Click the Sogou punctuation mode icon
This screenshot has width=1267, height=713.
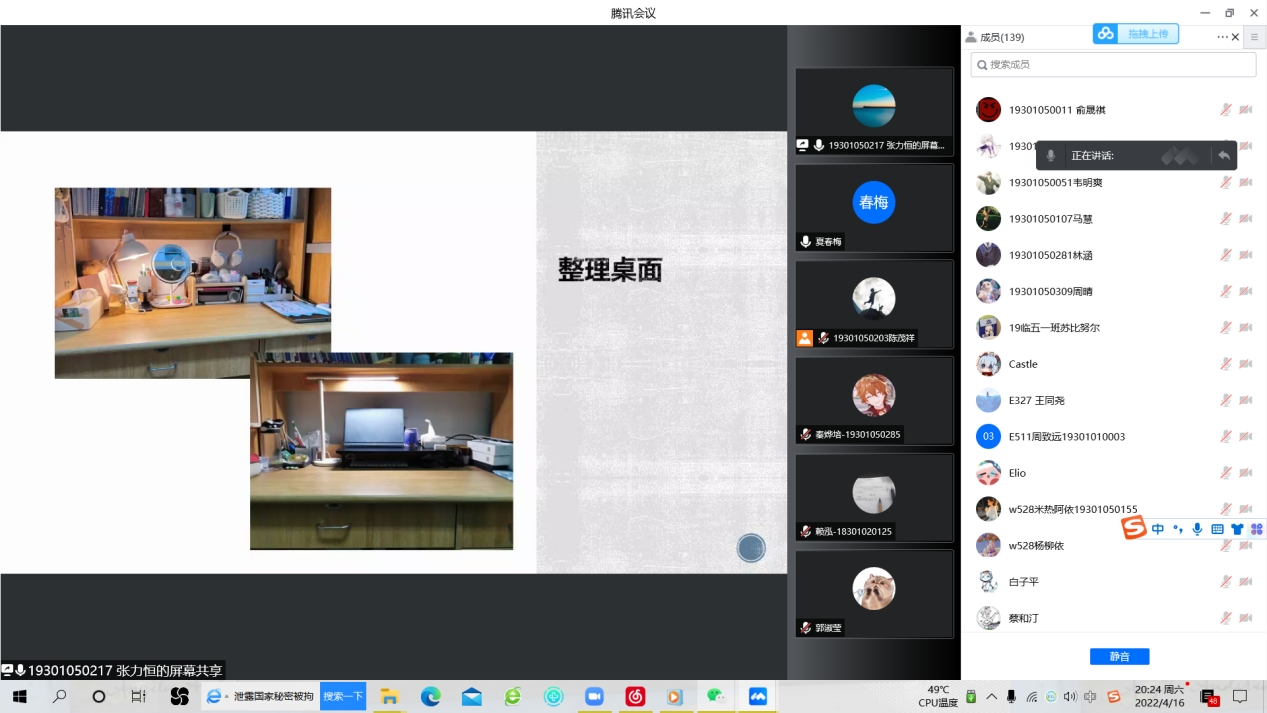point(1178,529)
